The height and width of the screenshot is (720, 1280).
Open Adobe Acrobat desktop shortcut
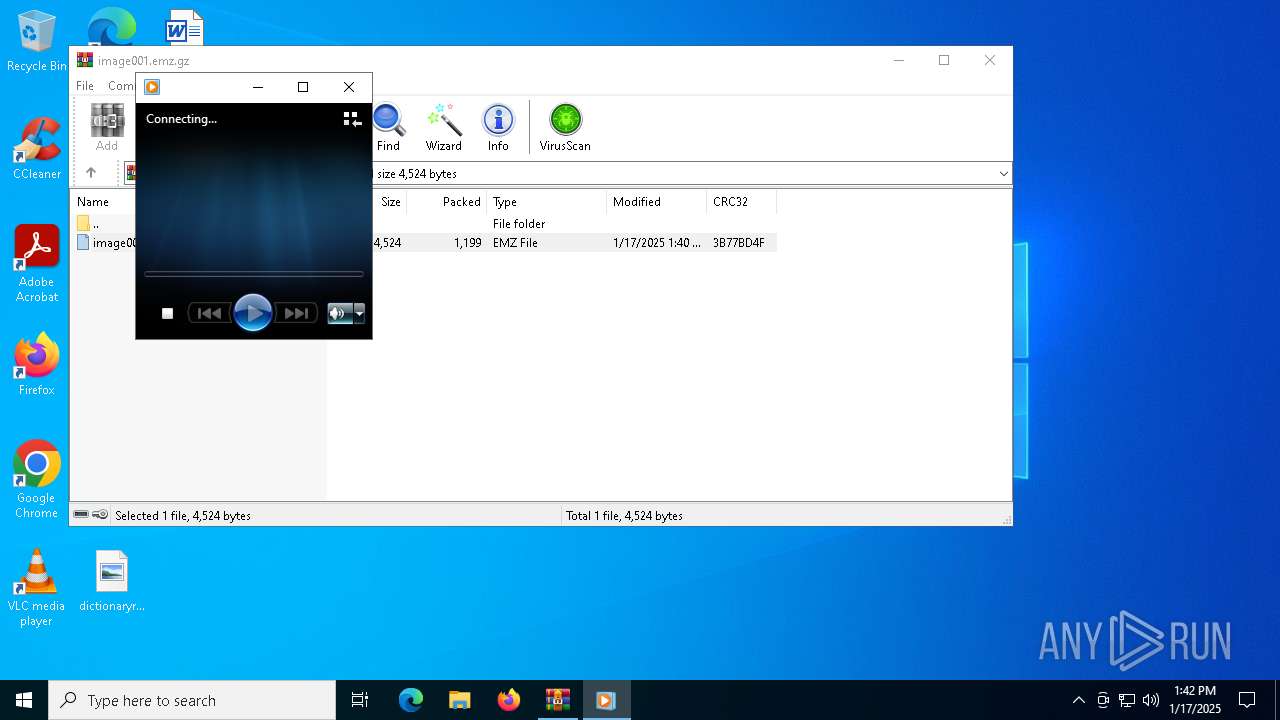pyautogui.click(x=37, y=264)
